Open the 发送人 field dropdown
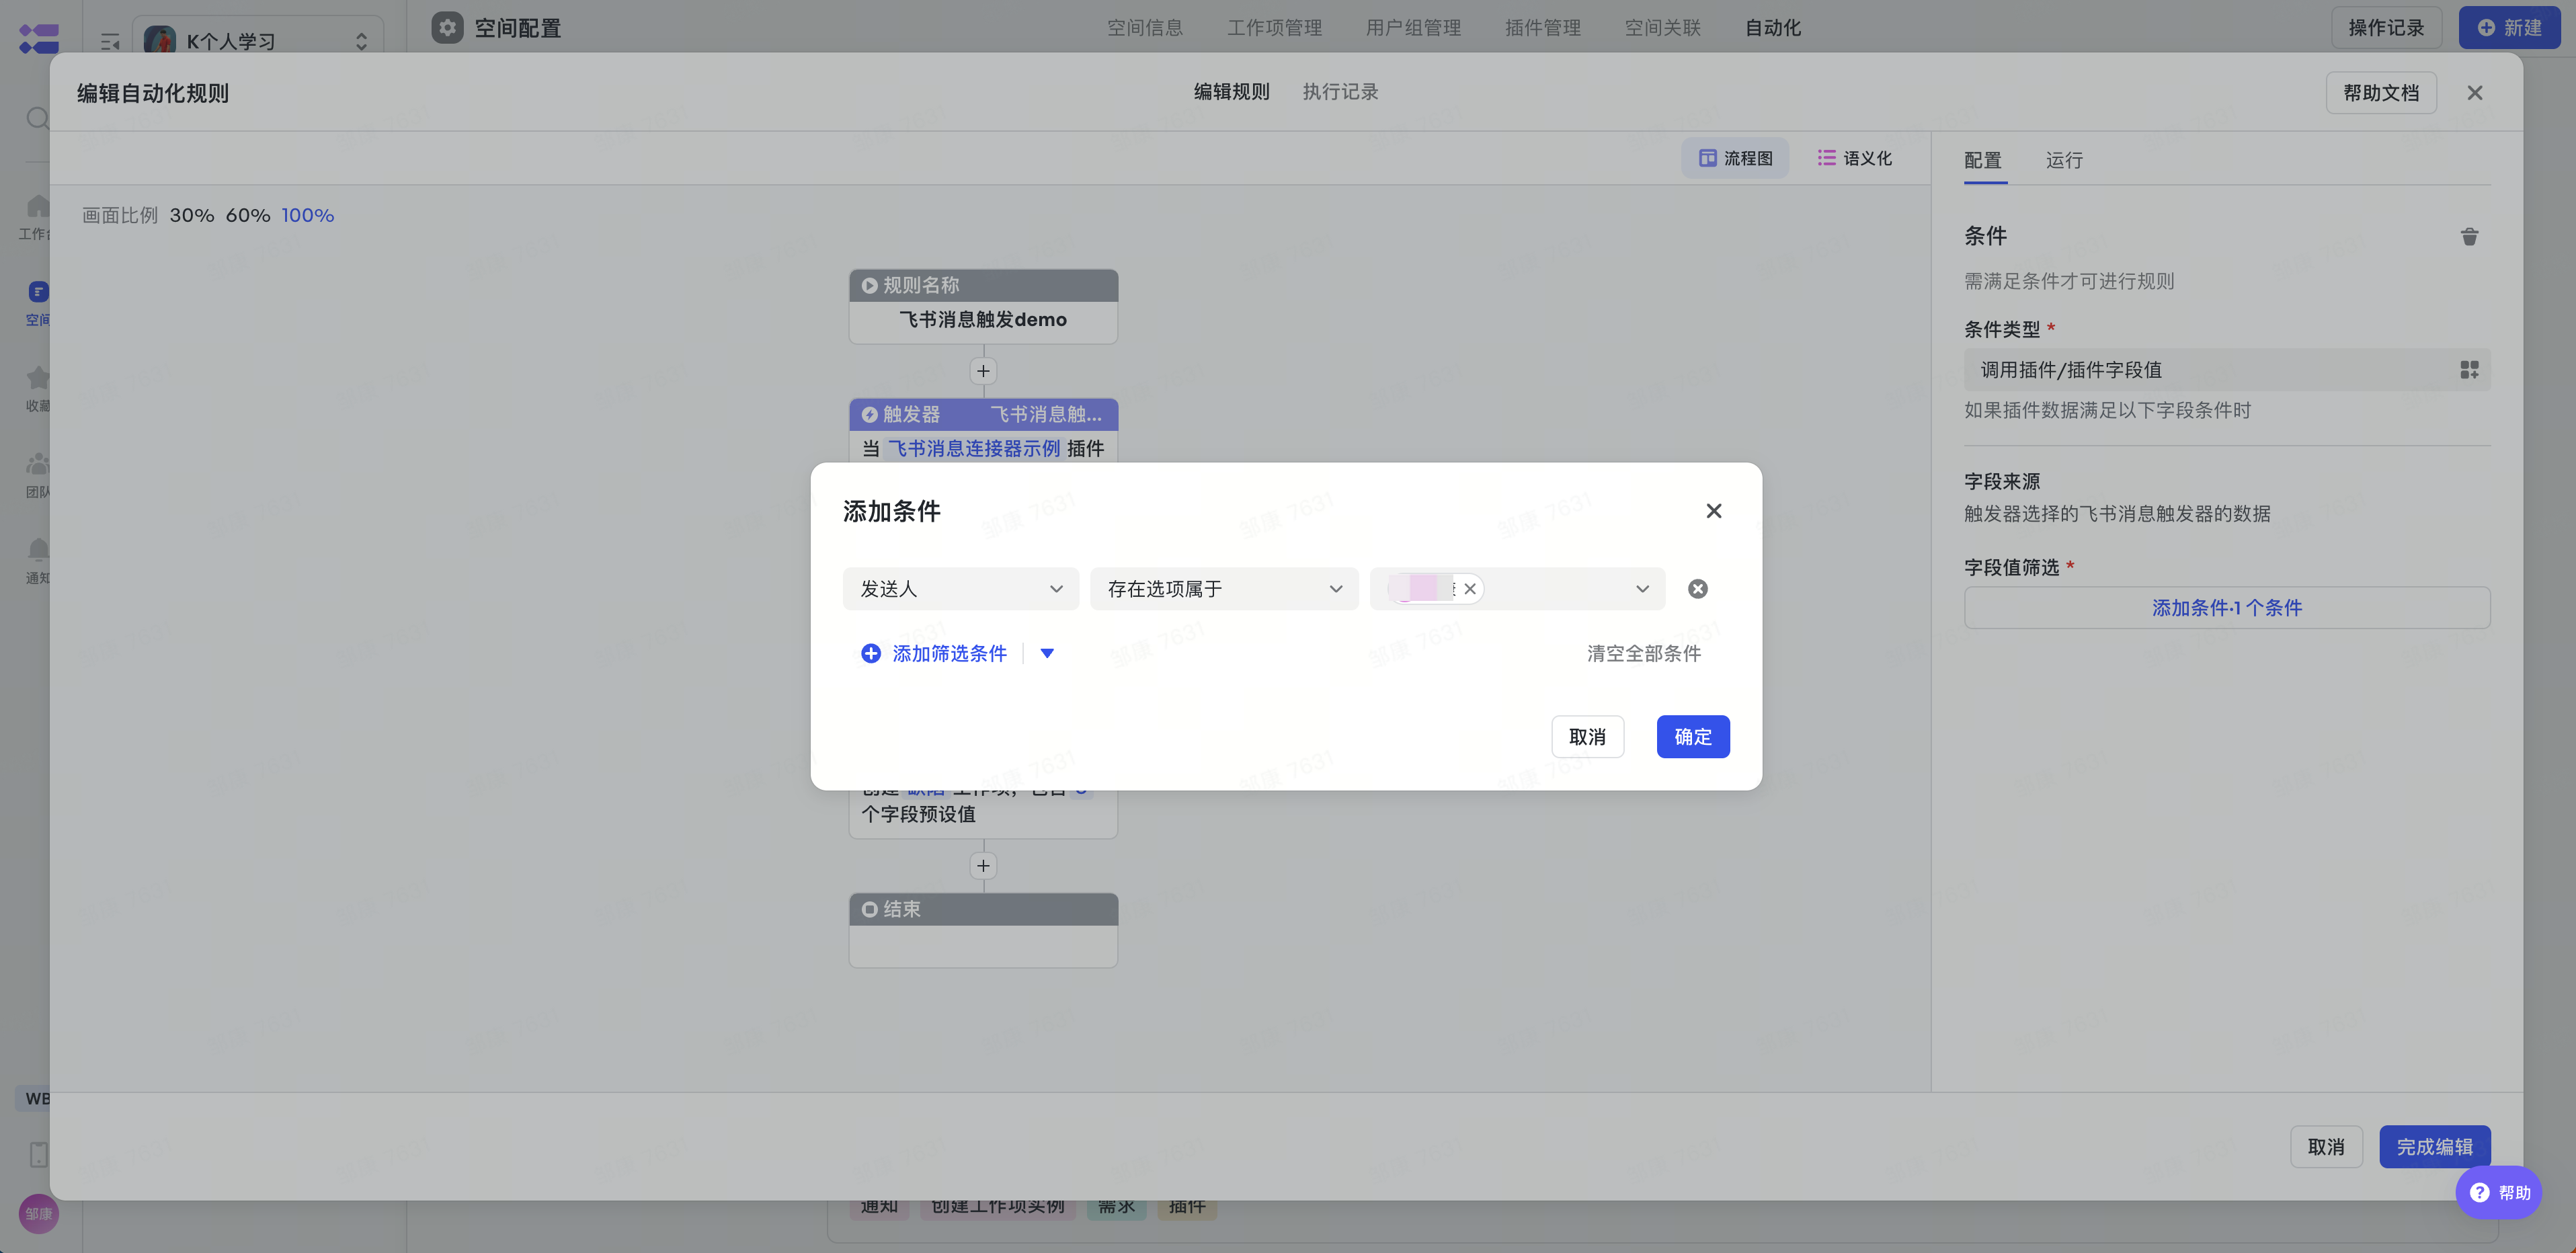This screenshot has height=1253, width=2576. (960, 589)
